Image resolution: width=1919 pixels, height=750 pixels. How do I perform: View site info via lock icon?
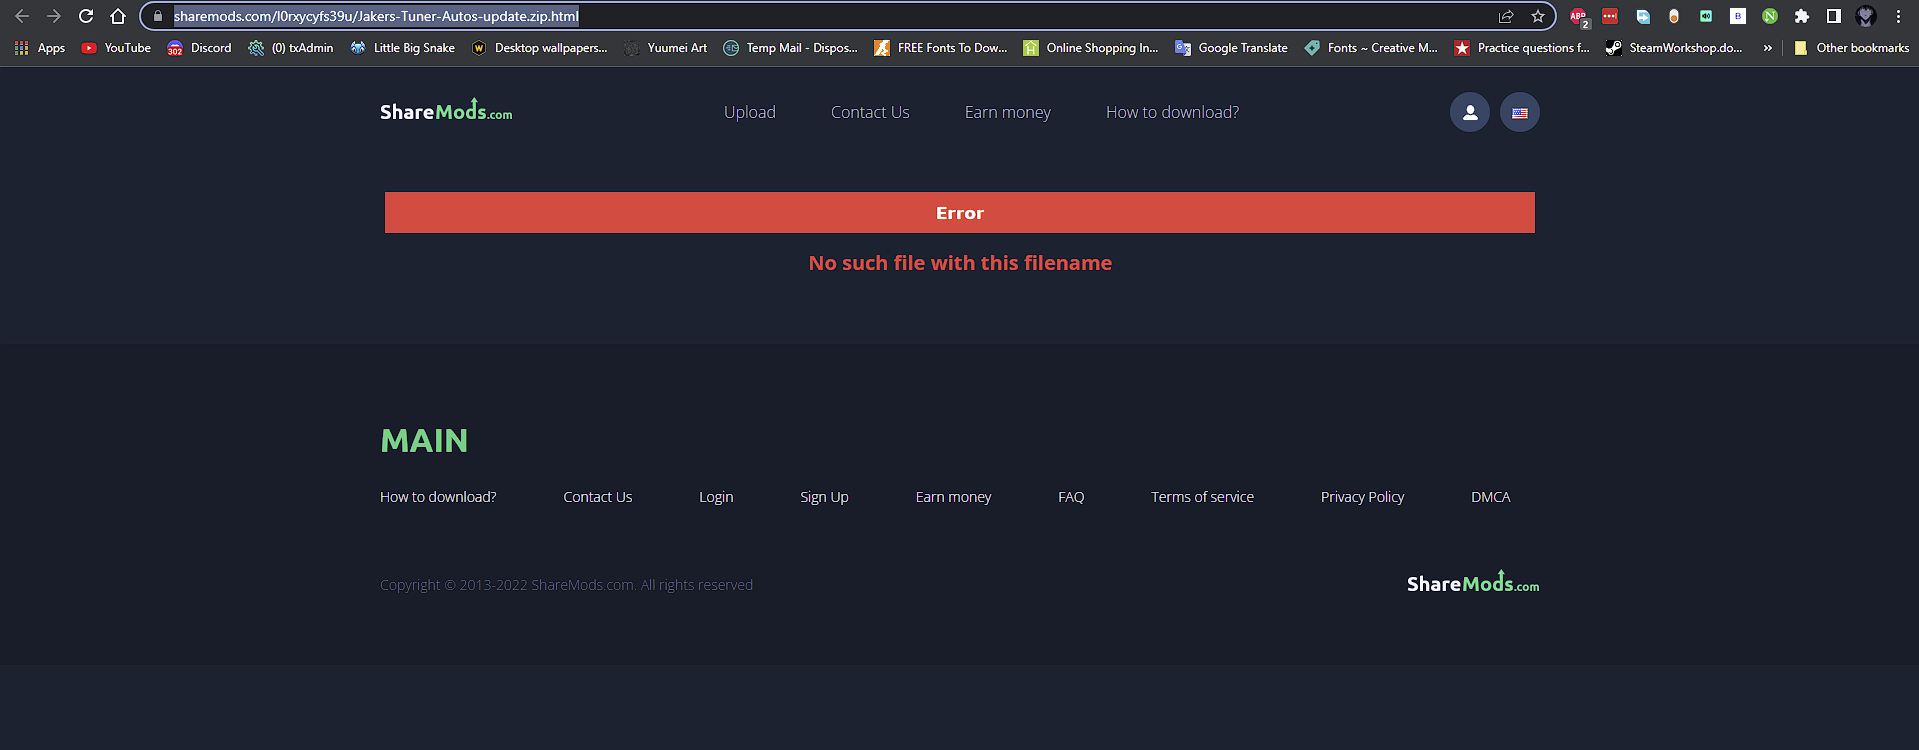(x=157, y=16)
